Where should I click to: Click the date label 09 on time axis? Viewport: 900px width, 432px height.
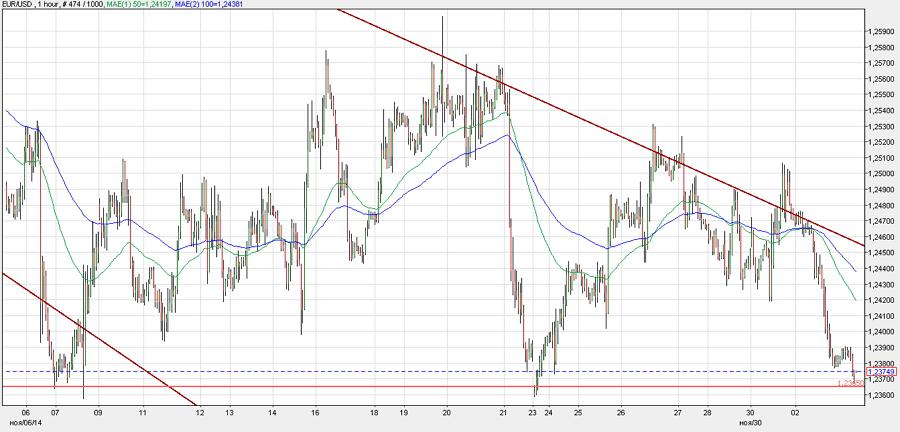coord(98,412)
